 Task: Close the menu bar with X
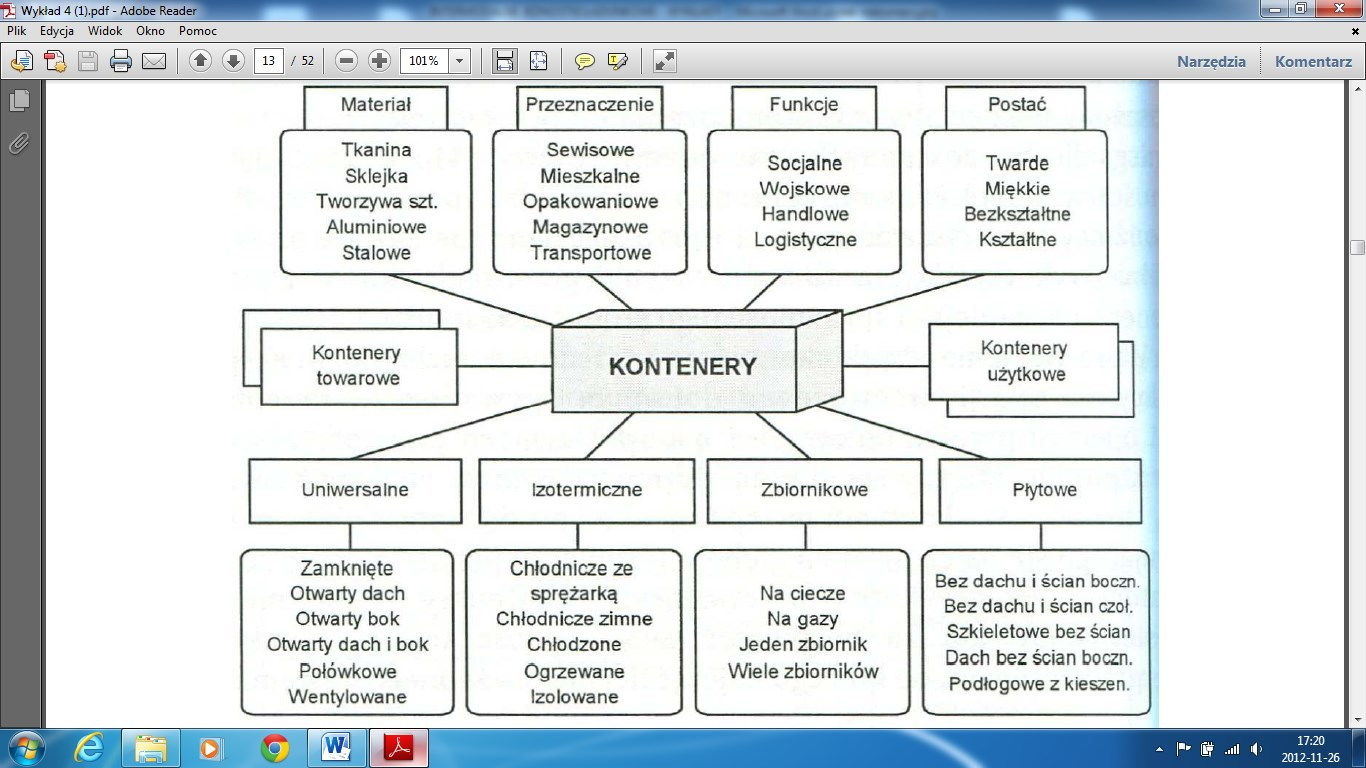(x=1354, y=31)
